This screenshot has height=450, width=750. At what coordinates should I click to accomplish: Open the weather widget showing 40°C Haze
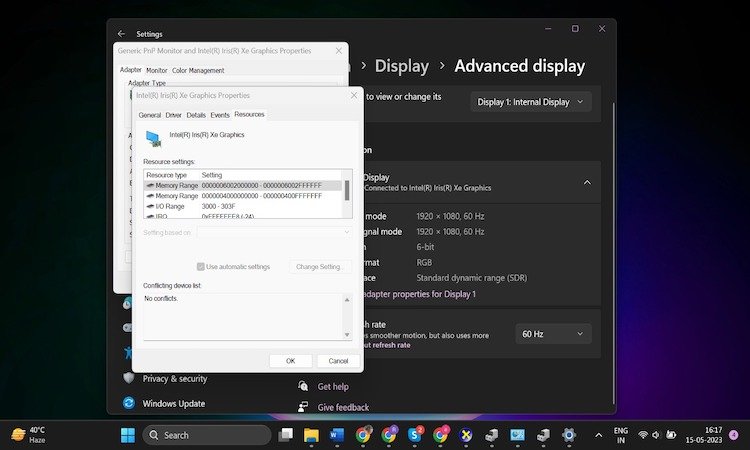coord(29,435)
